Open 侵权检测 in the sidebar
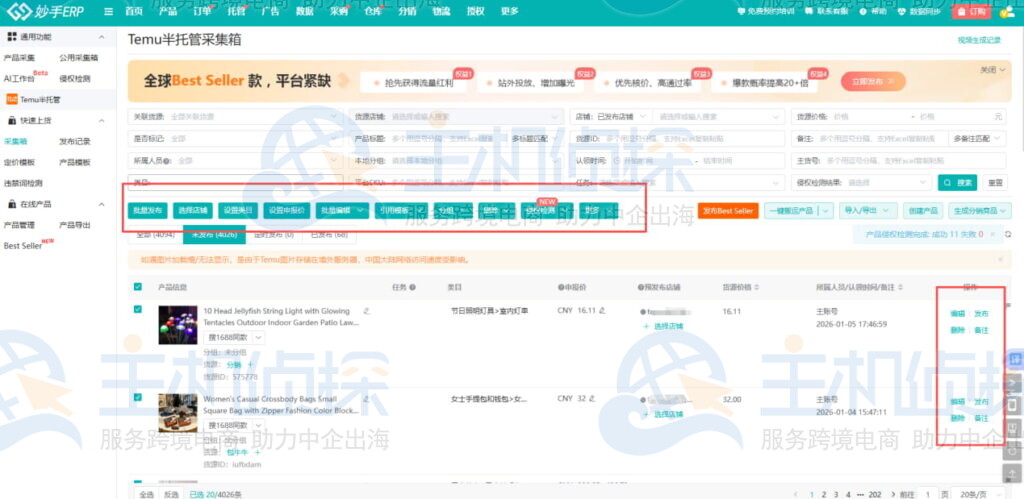Screen dimensions: 1024x499 pos(74,79)
